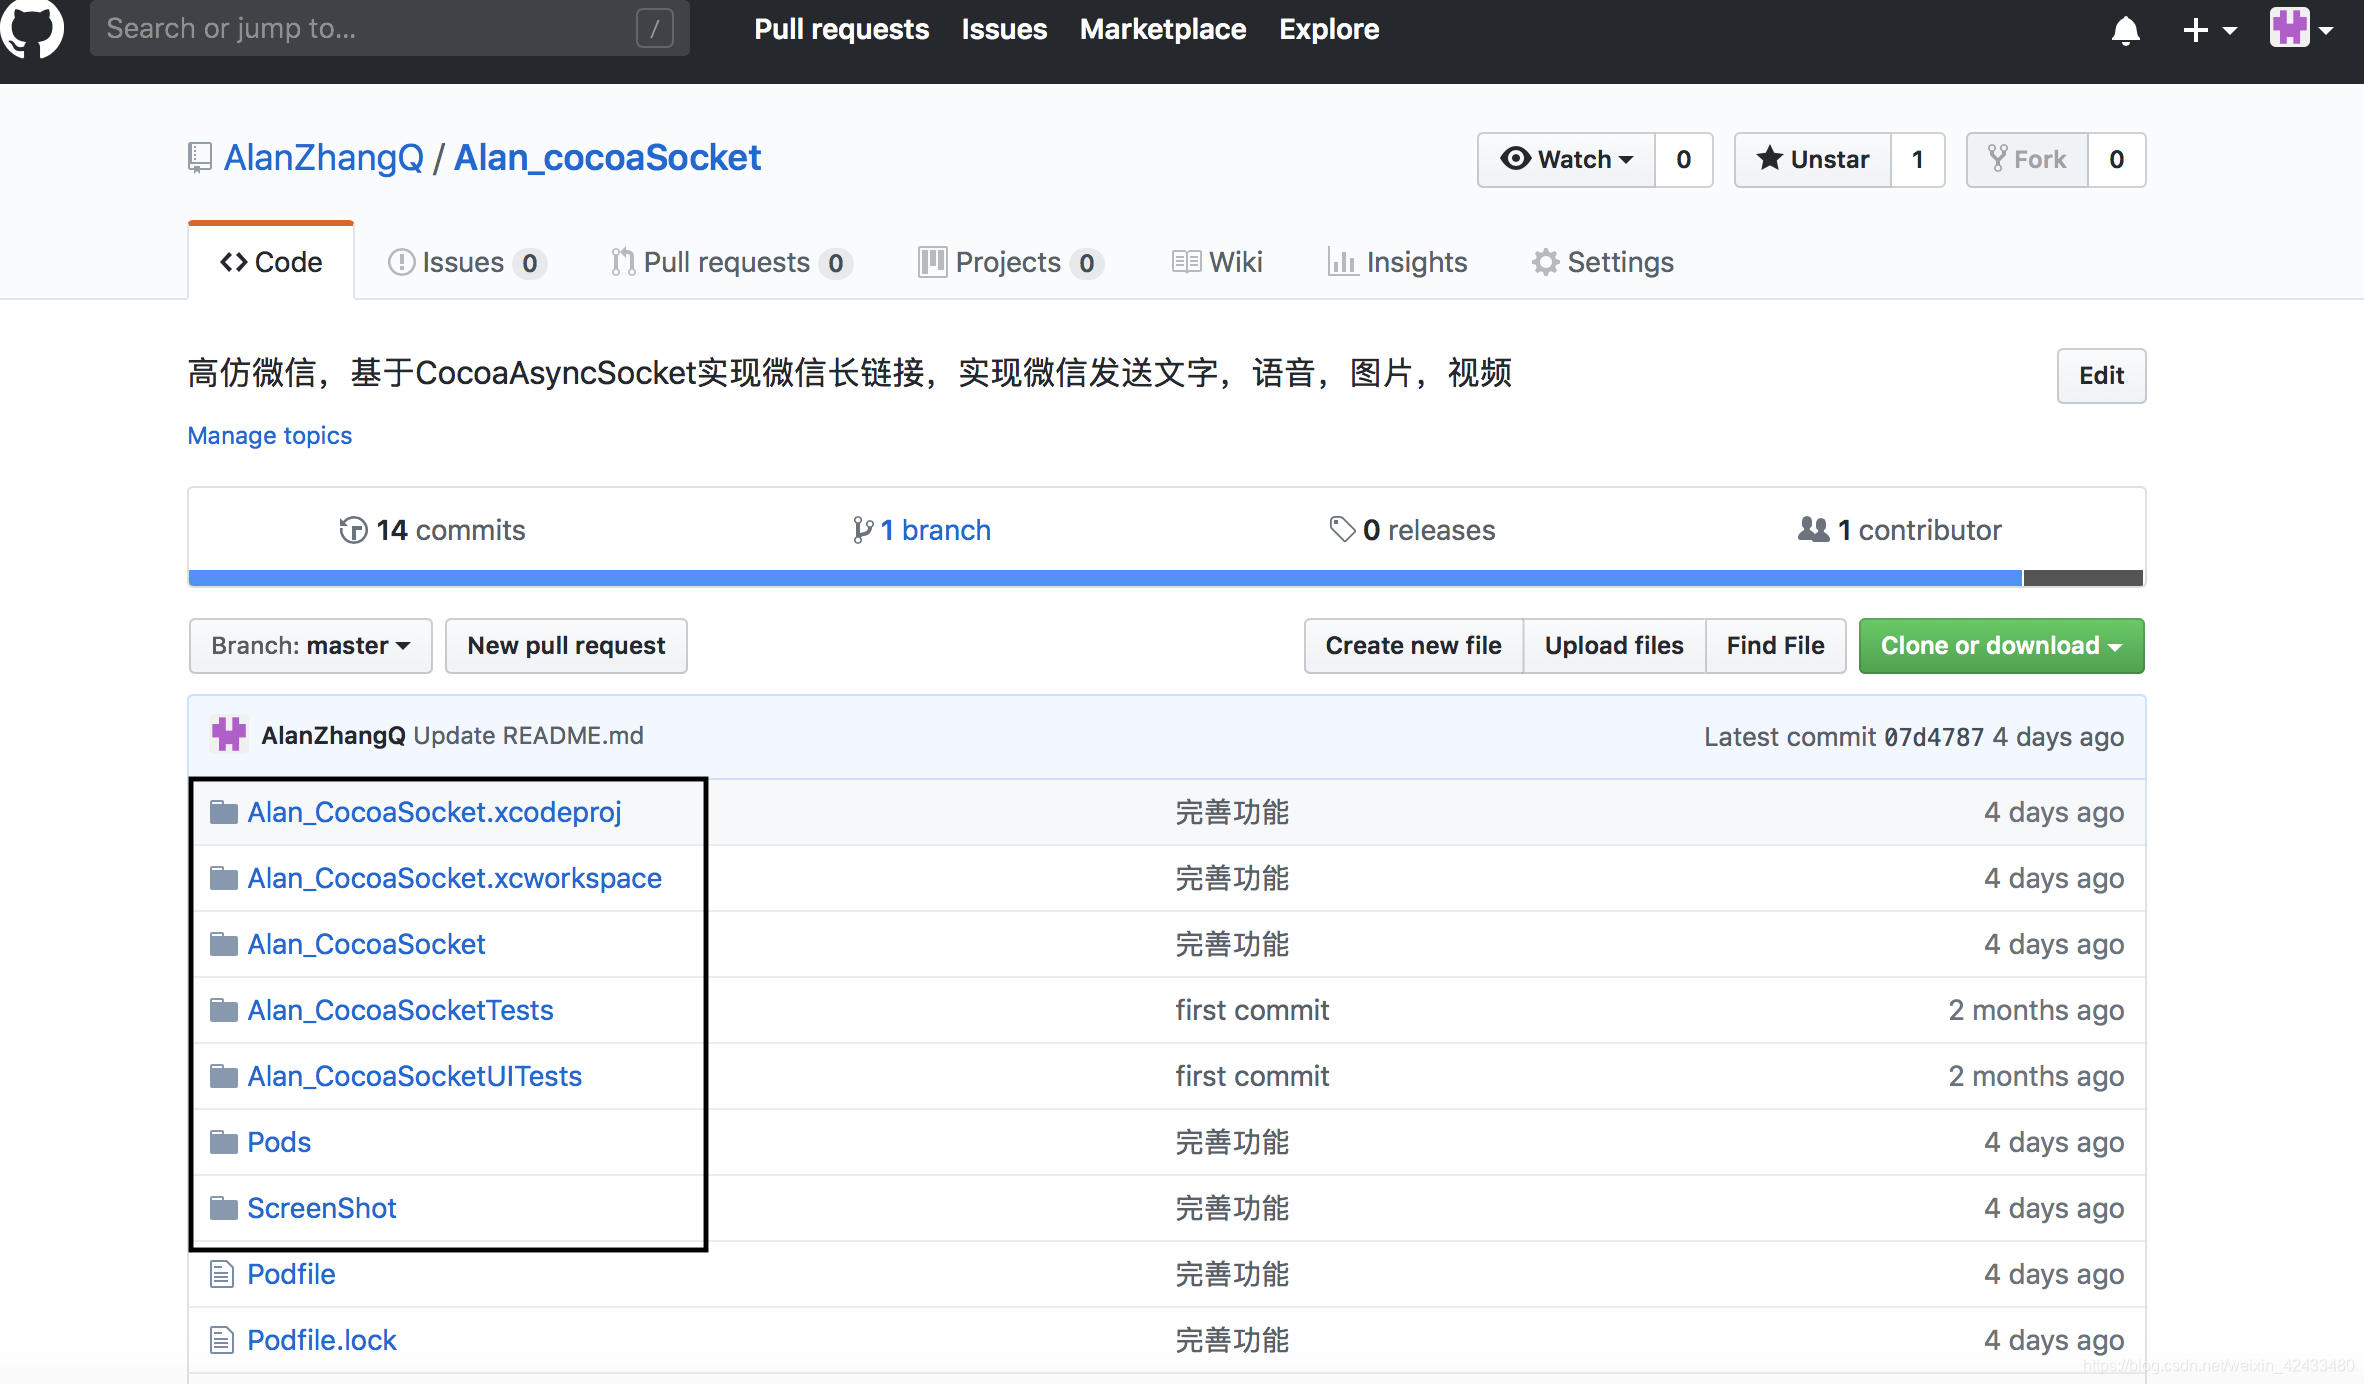The image size is (2364, 1384).
Task: Open the ScreenShot folder
Action: pos(321,1208)
